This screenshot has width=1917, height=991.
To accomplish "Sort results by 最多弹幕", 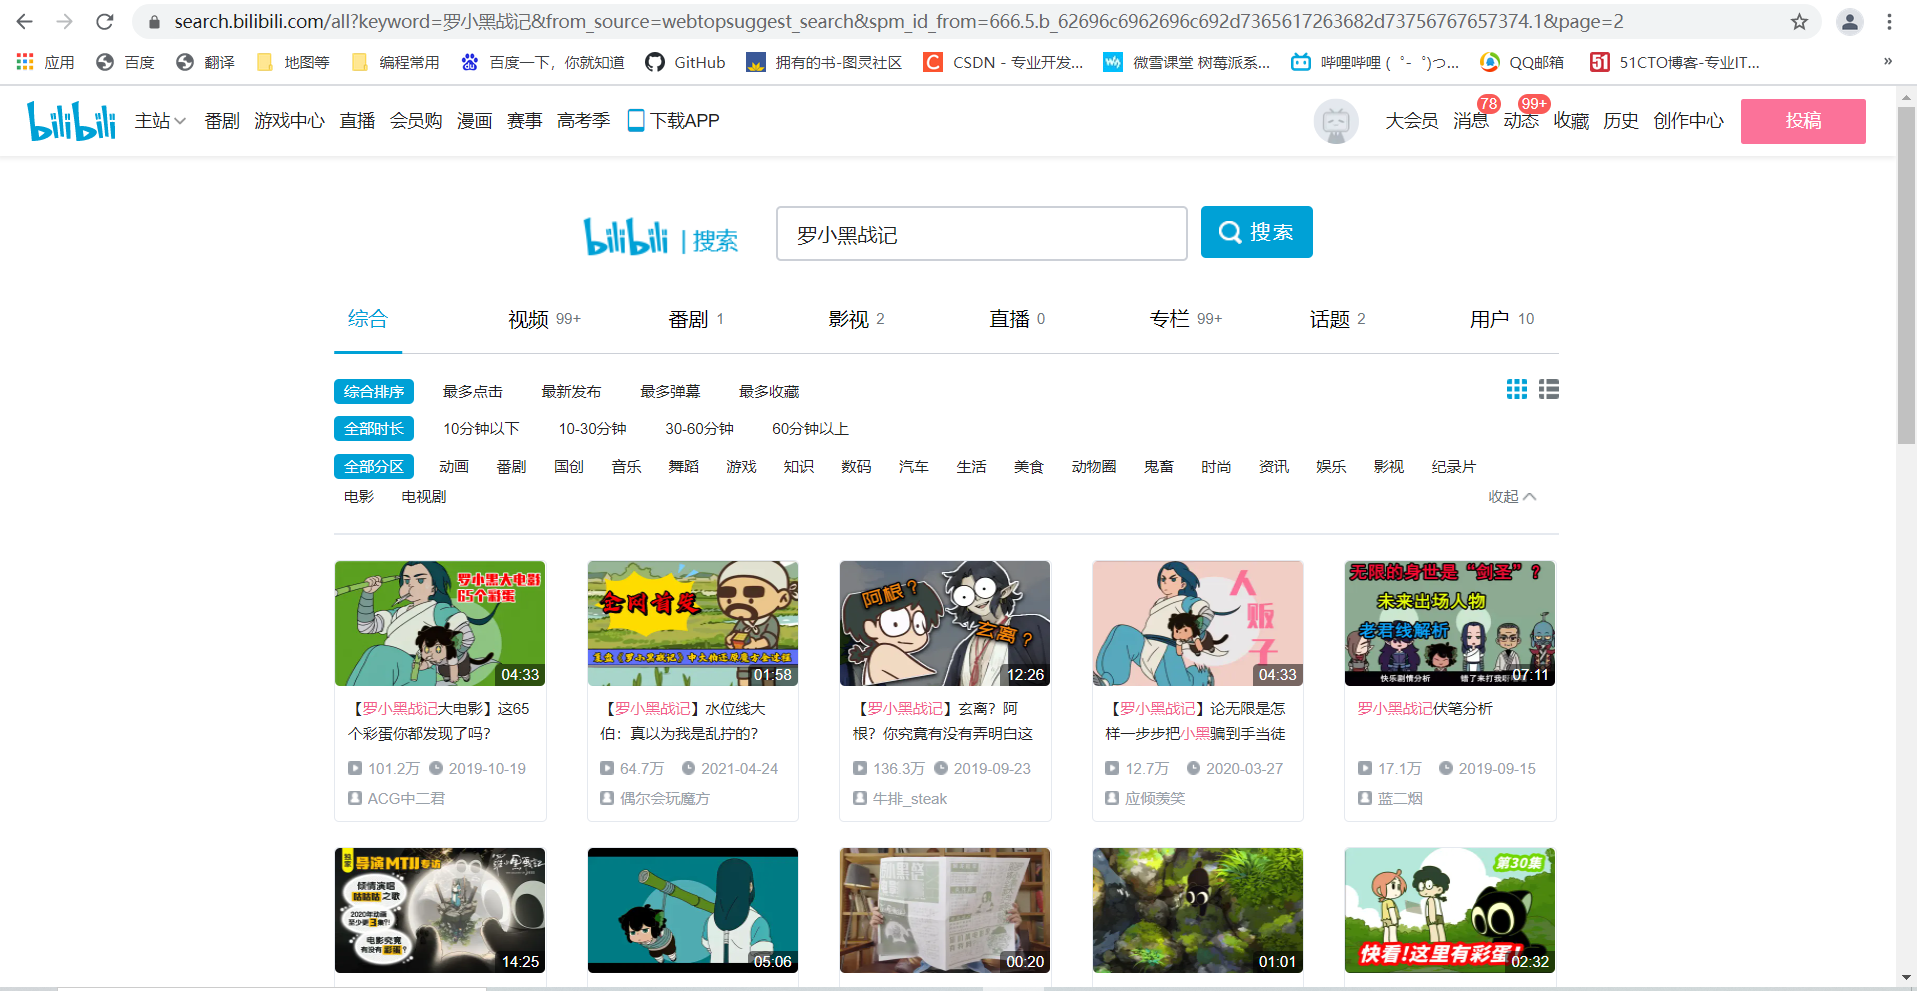I will tap(670, 391).
